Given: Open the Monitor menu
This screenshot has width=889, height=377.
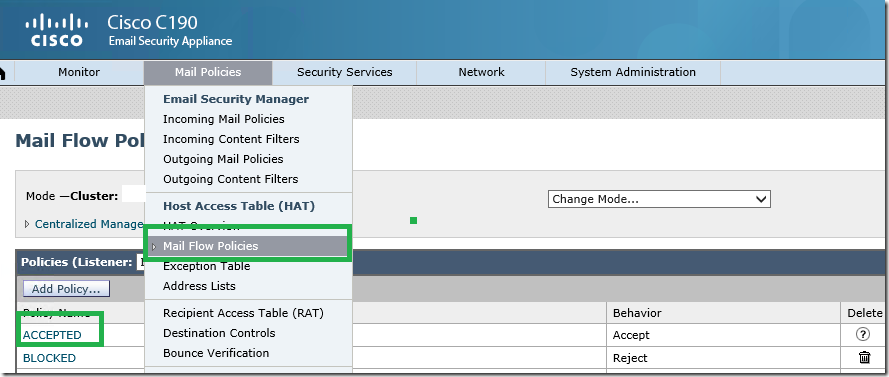Looking at the screenshot, I should pos(79,72).
